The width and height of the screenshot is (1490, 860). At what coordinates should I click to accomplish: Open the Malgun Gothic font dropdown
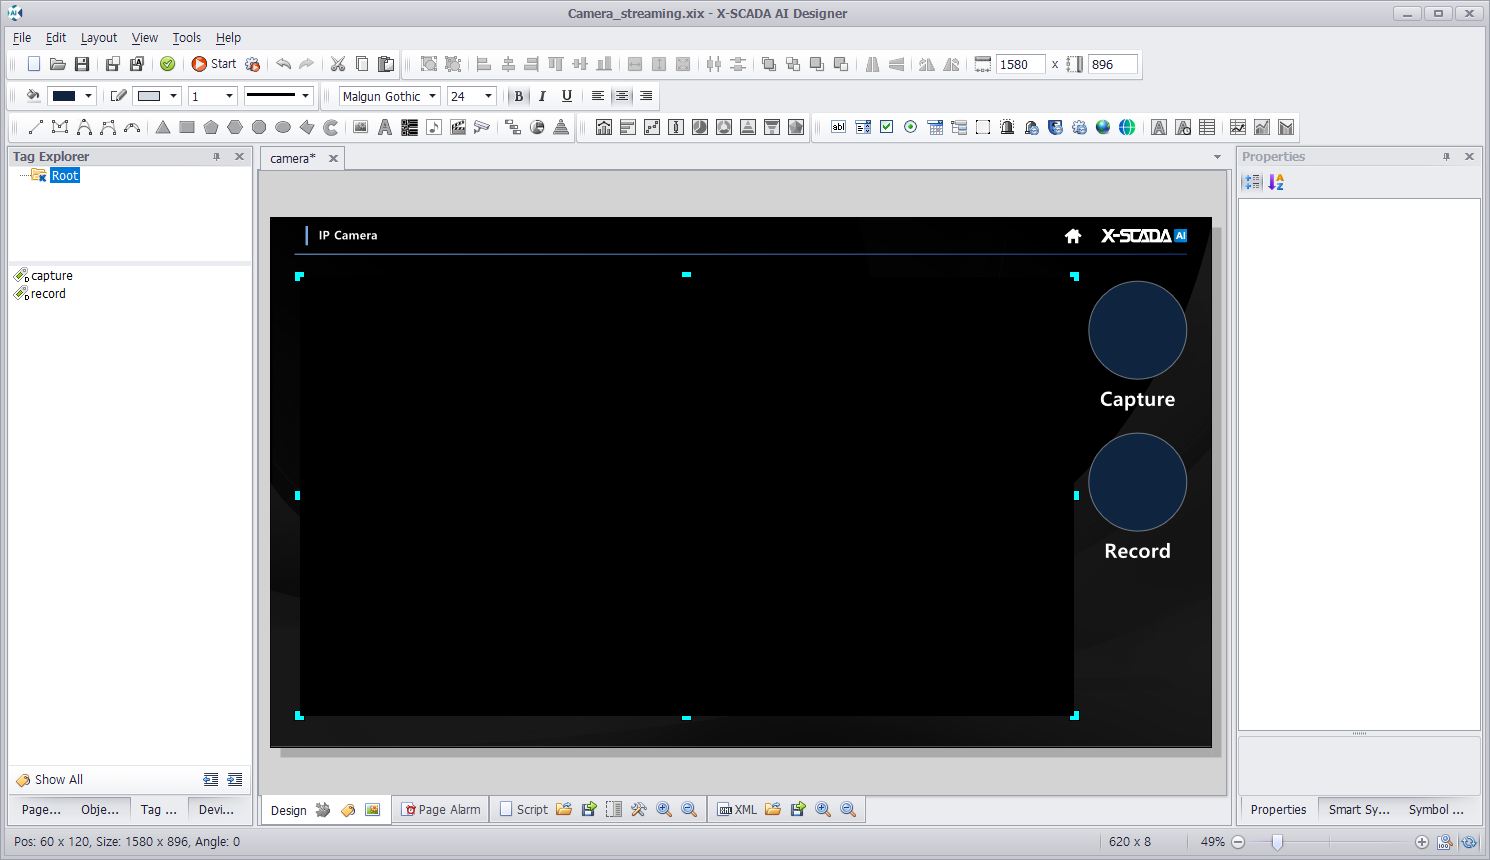433,96
